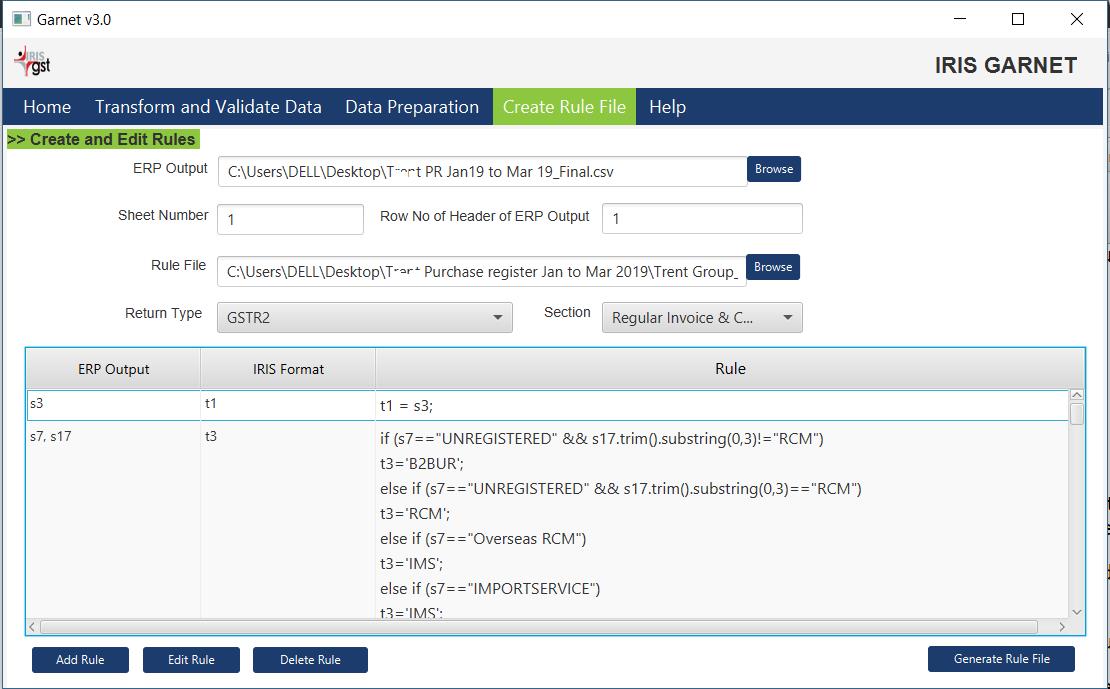Click the rule line t3='B2BUR';

click(422, 464)
